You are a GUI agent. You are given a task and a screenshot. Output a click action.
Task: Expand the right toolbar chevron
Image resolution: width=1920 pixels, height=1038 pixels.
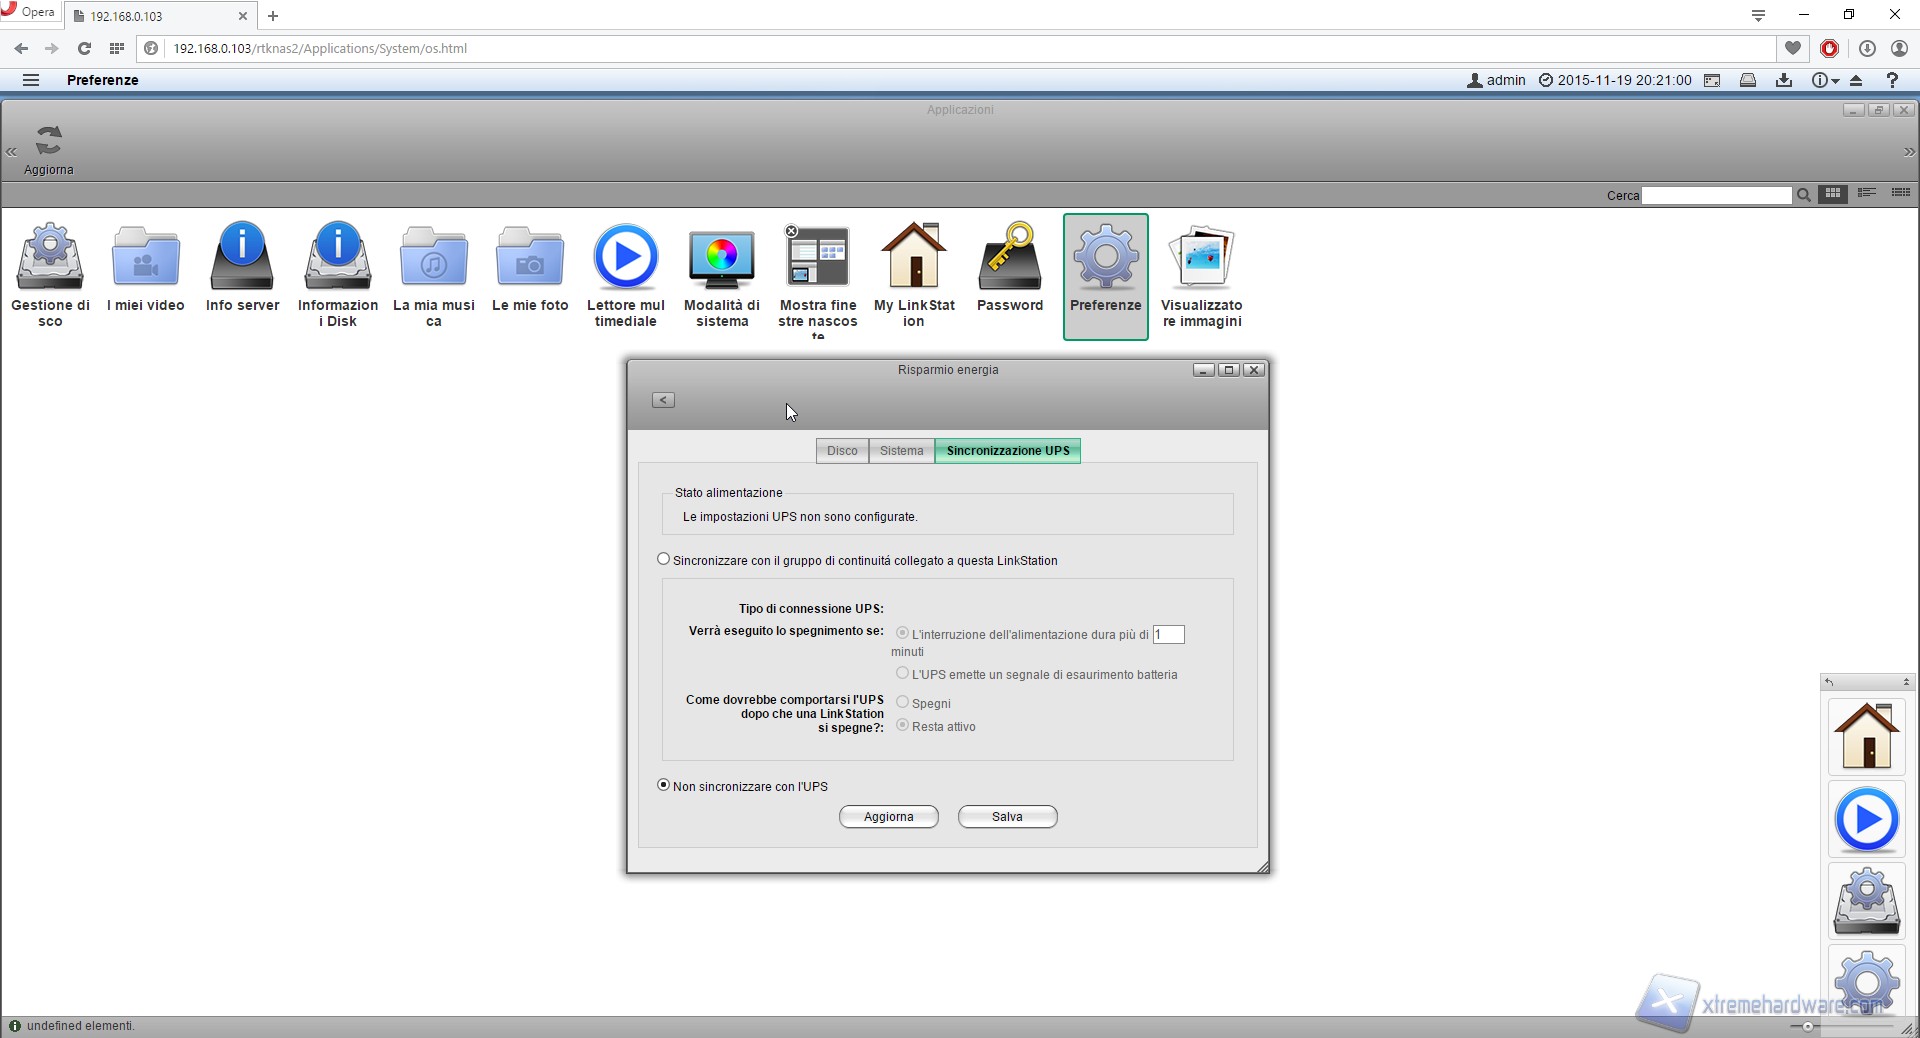coord(1909,152)
